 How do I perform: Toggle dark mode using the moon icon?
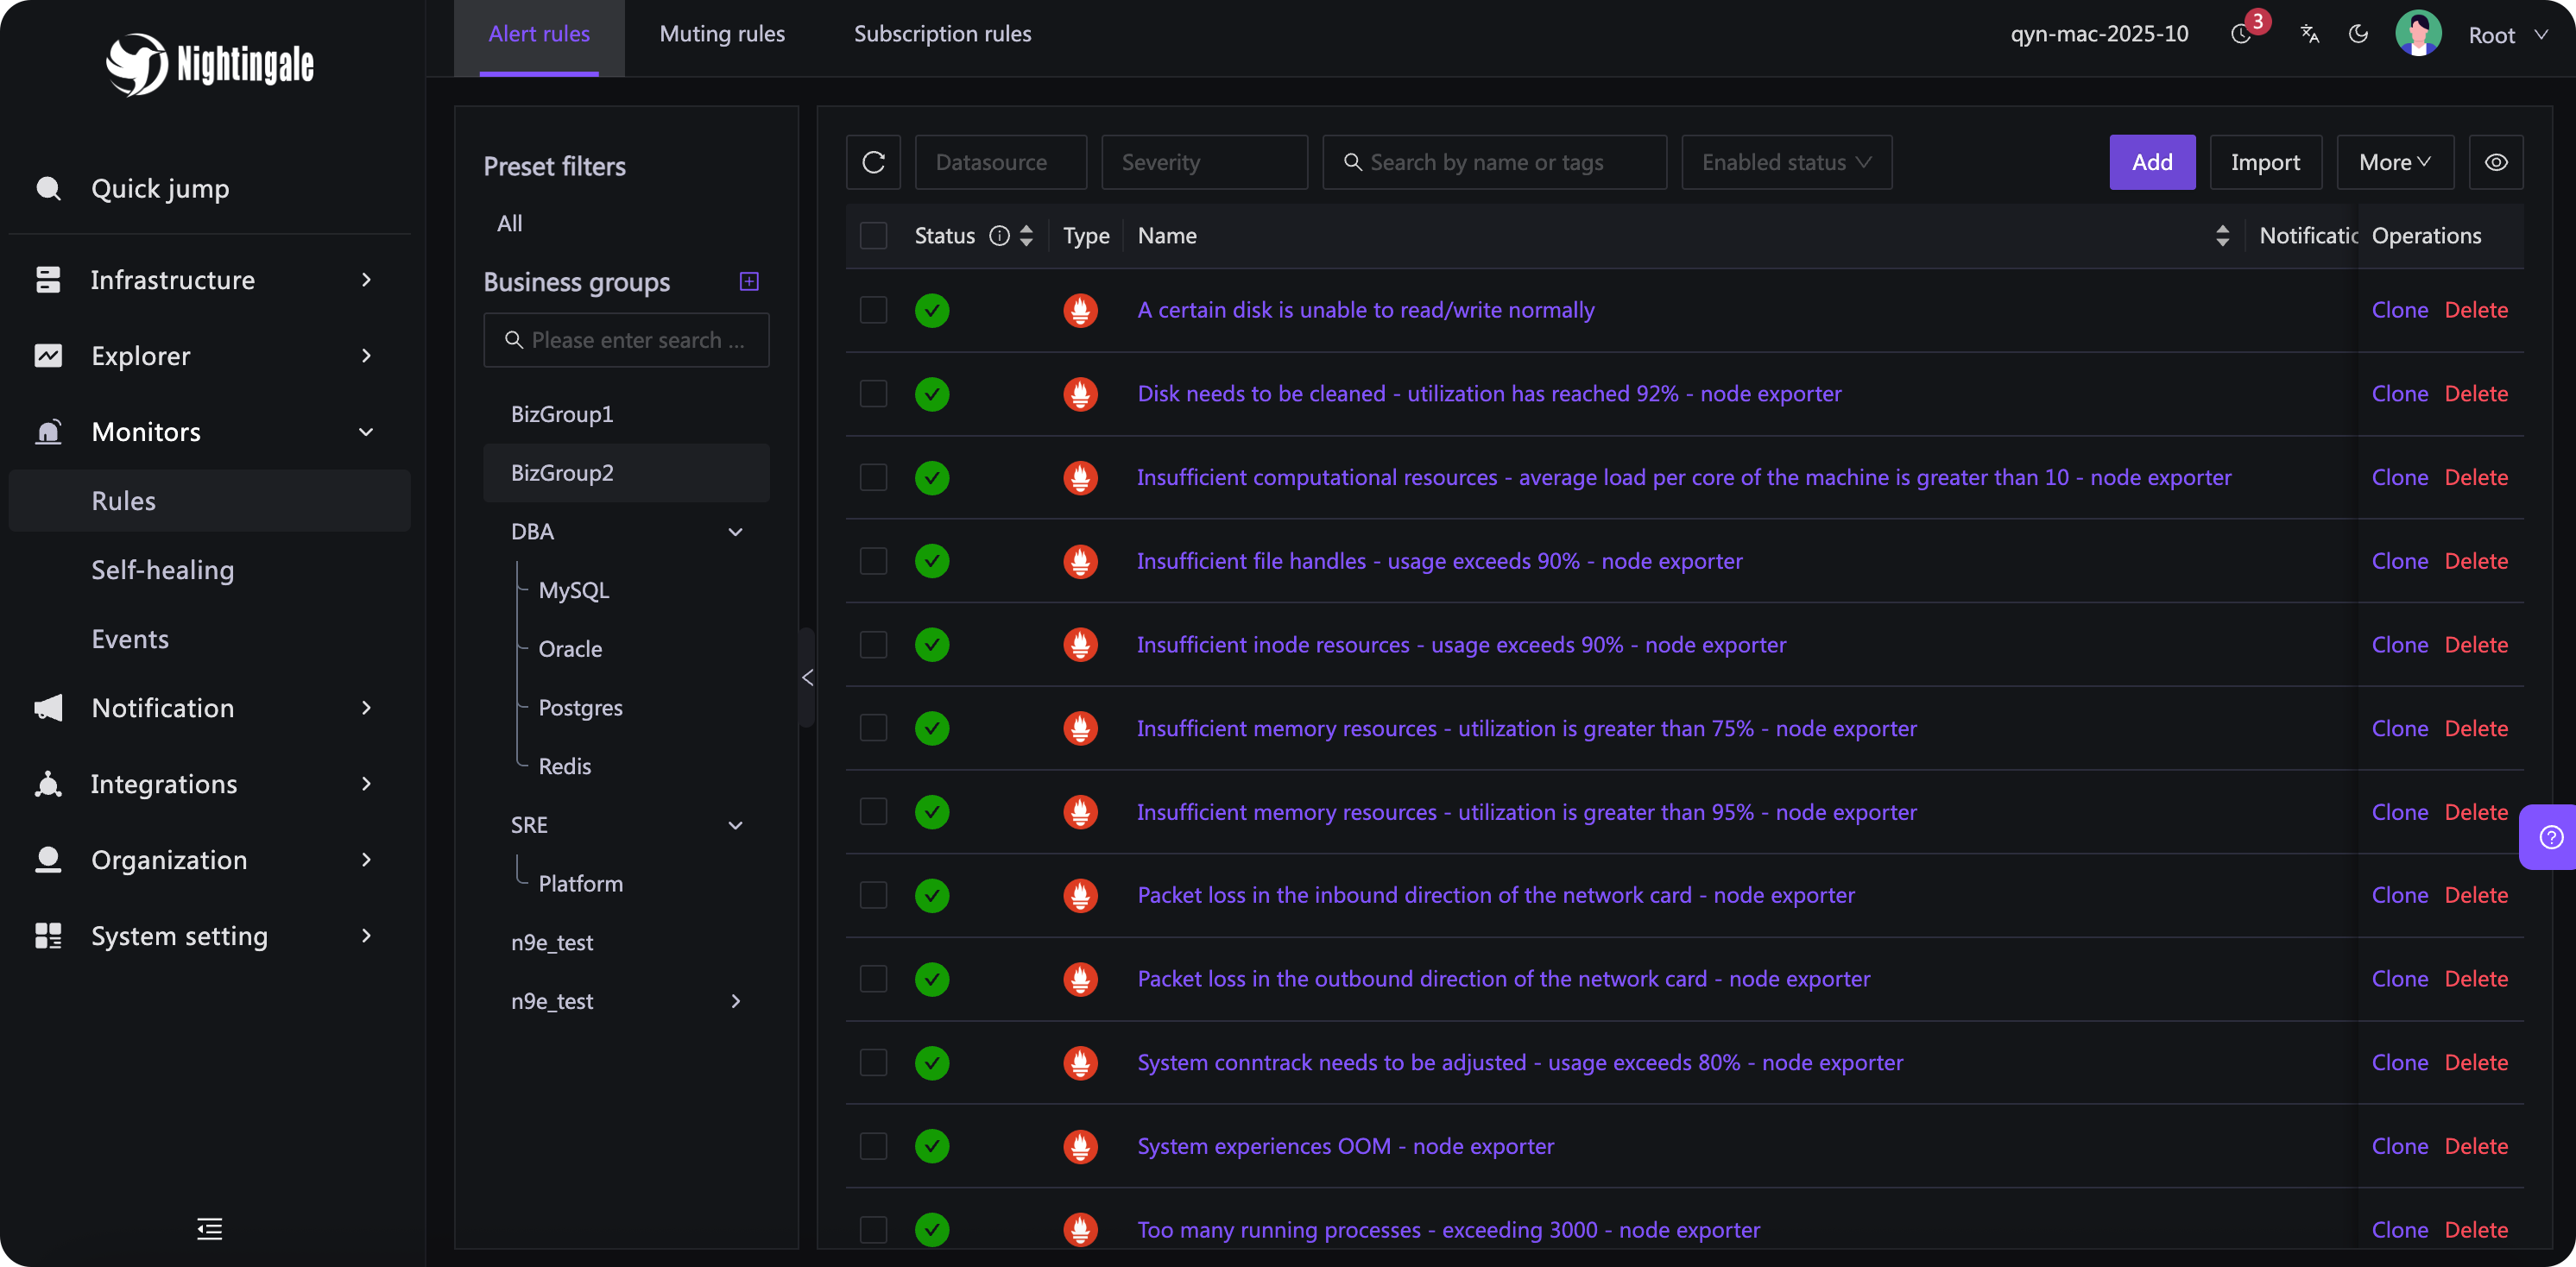(2358, 34)
